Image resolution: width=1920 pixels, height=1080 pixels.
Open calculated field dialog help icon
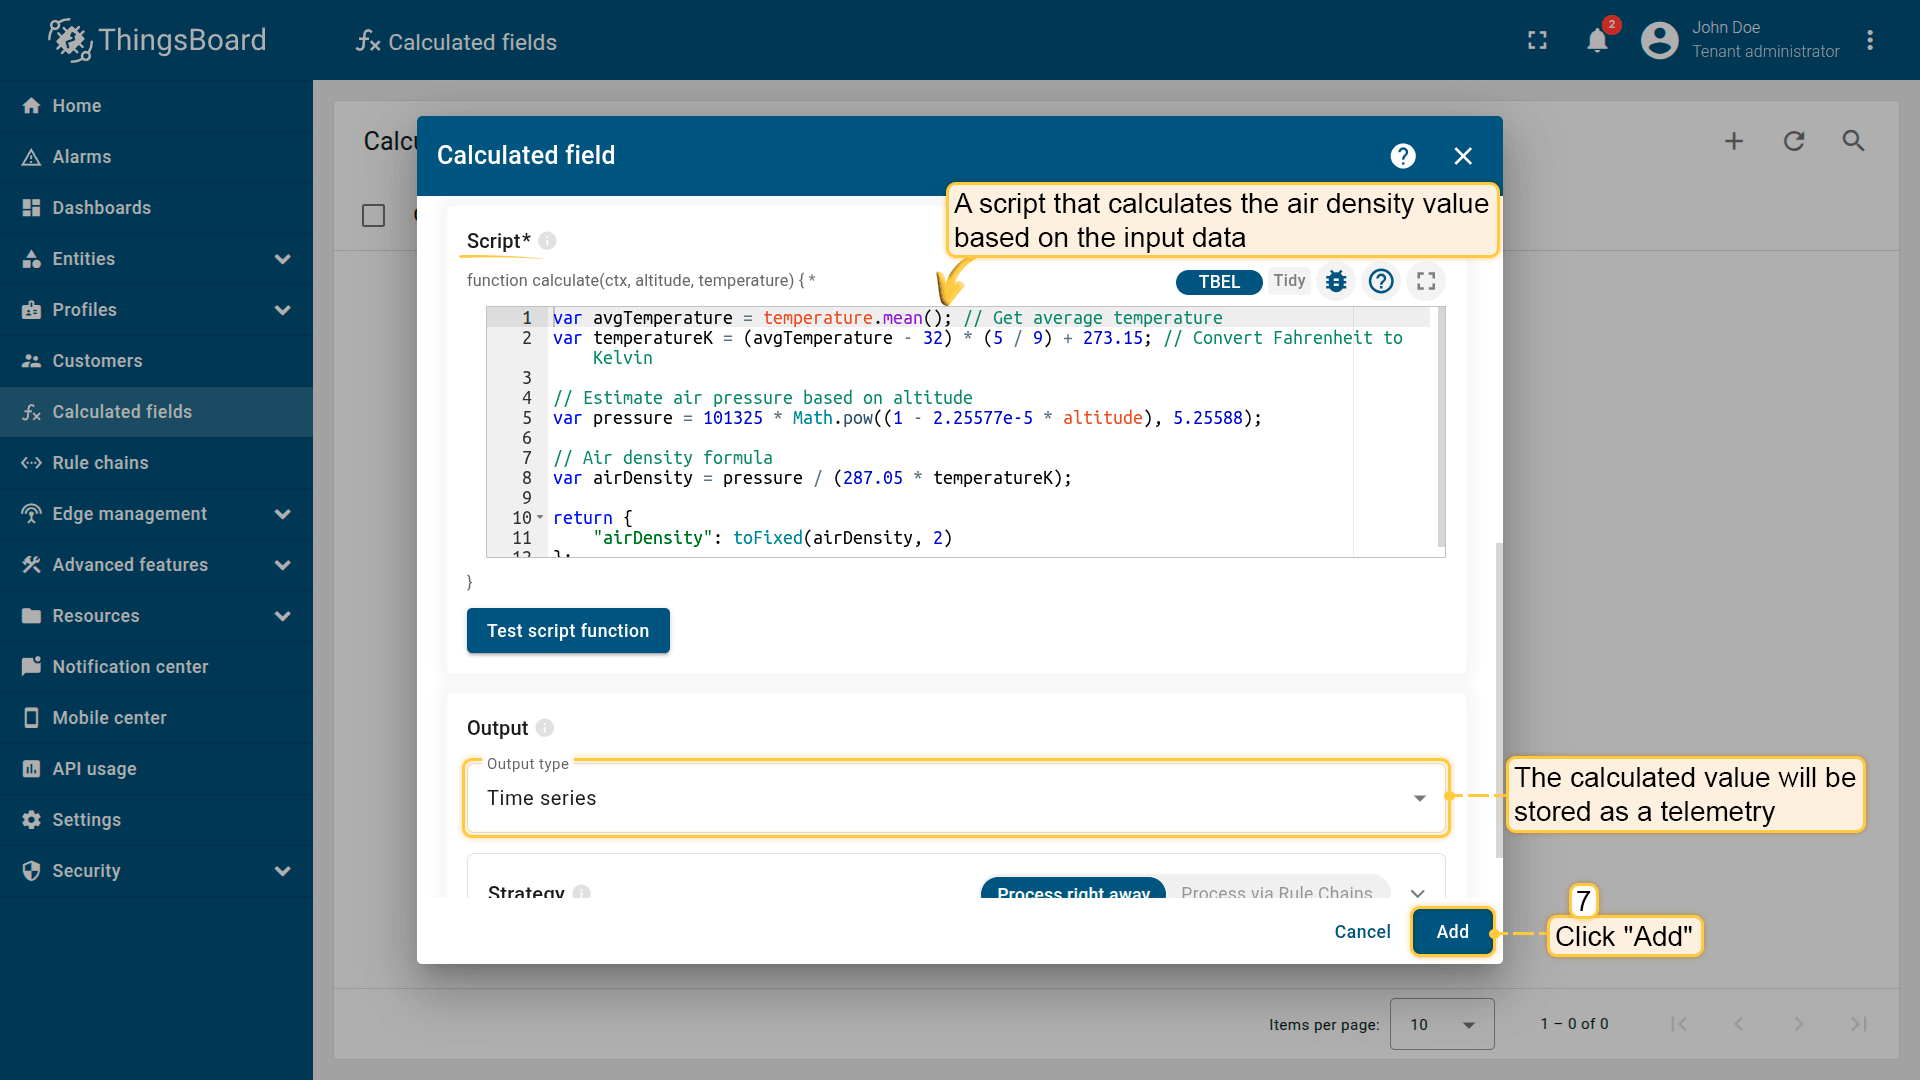point(1403,156)
